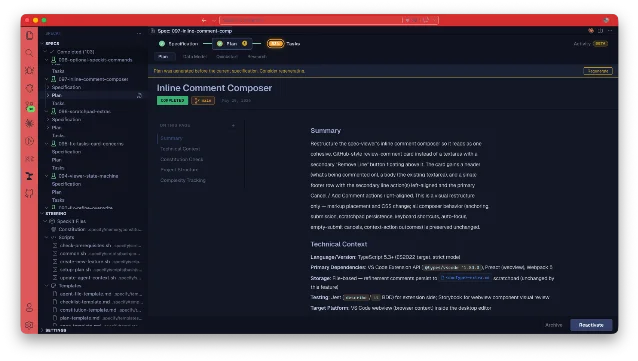Open plan-template.md file
Viewport: 638px width, 361px height.
click(98, 318)
